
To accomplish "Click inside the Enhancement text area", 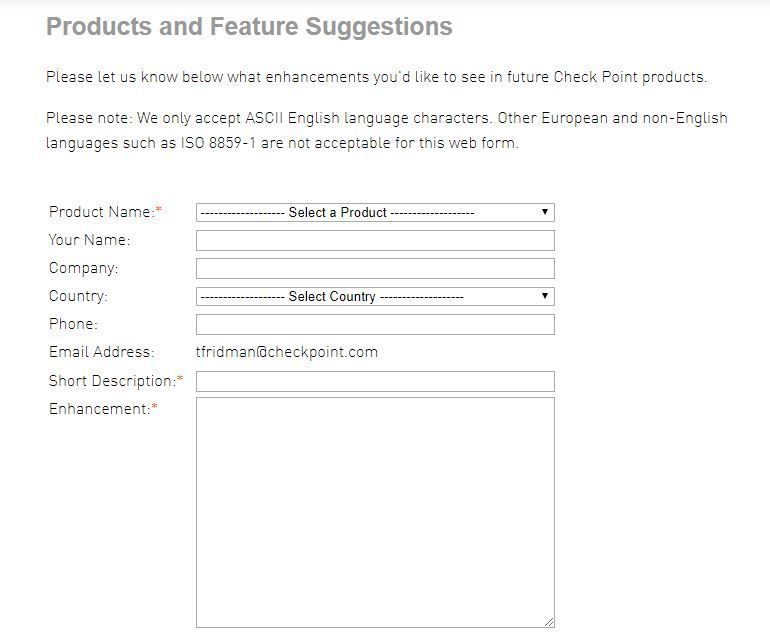I will [x=375, y=512].
